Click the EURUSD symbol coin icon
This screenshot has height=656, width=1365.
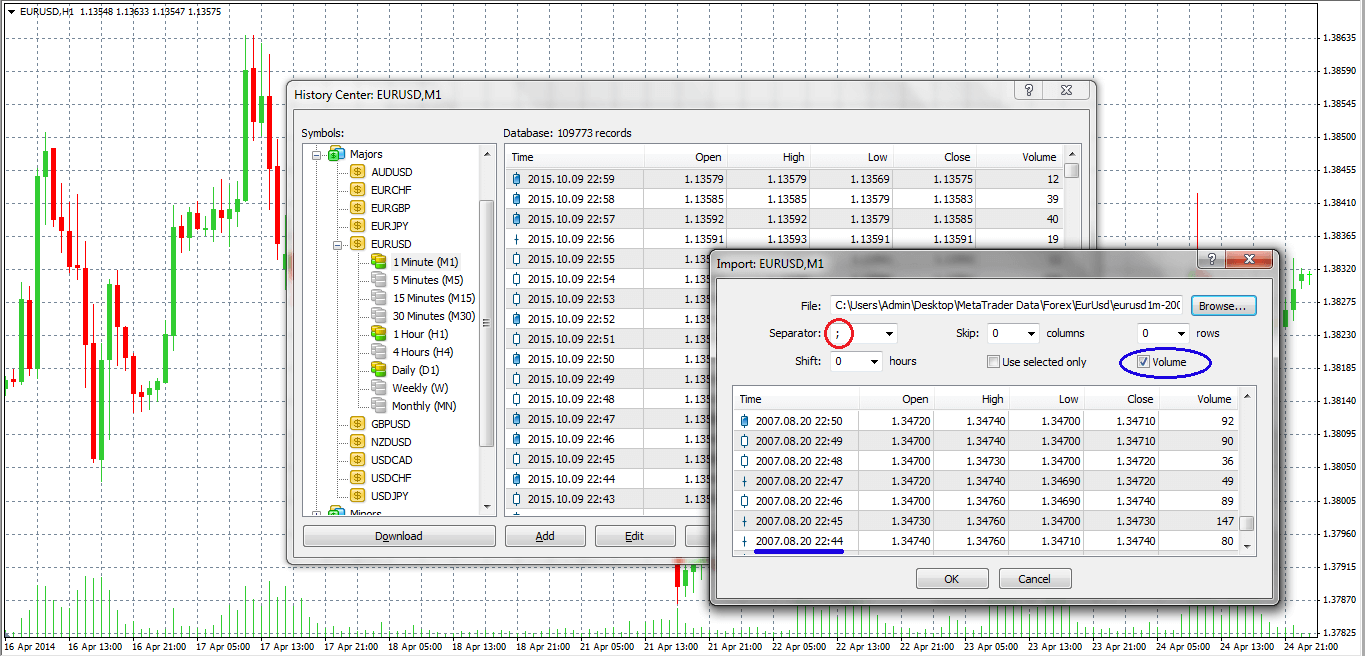pos(357,244)
